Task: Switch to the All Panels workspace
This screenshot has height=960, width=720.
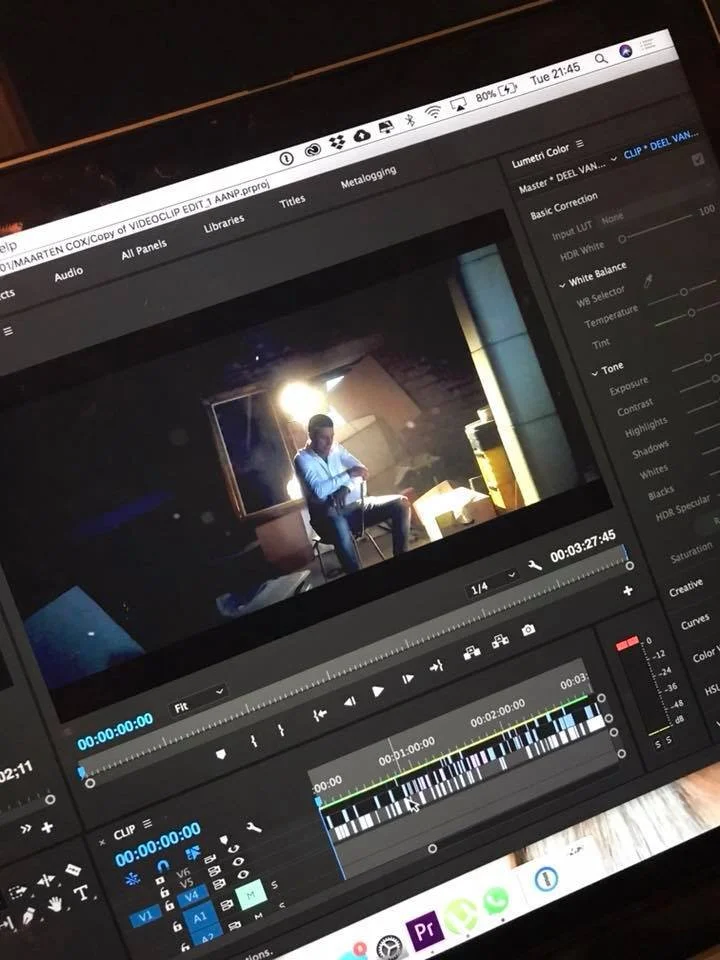Action: coord(144,249)
